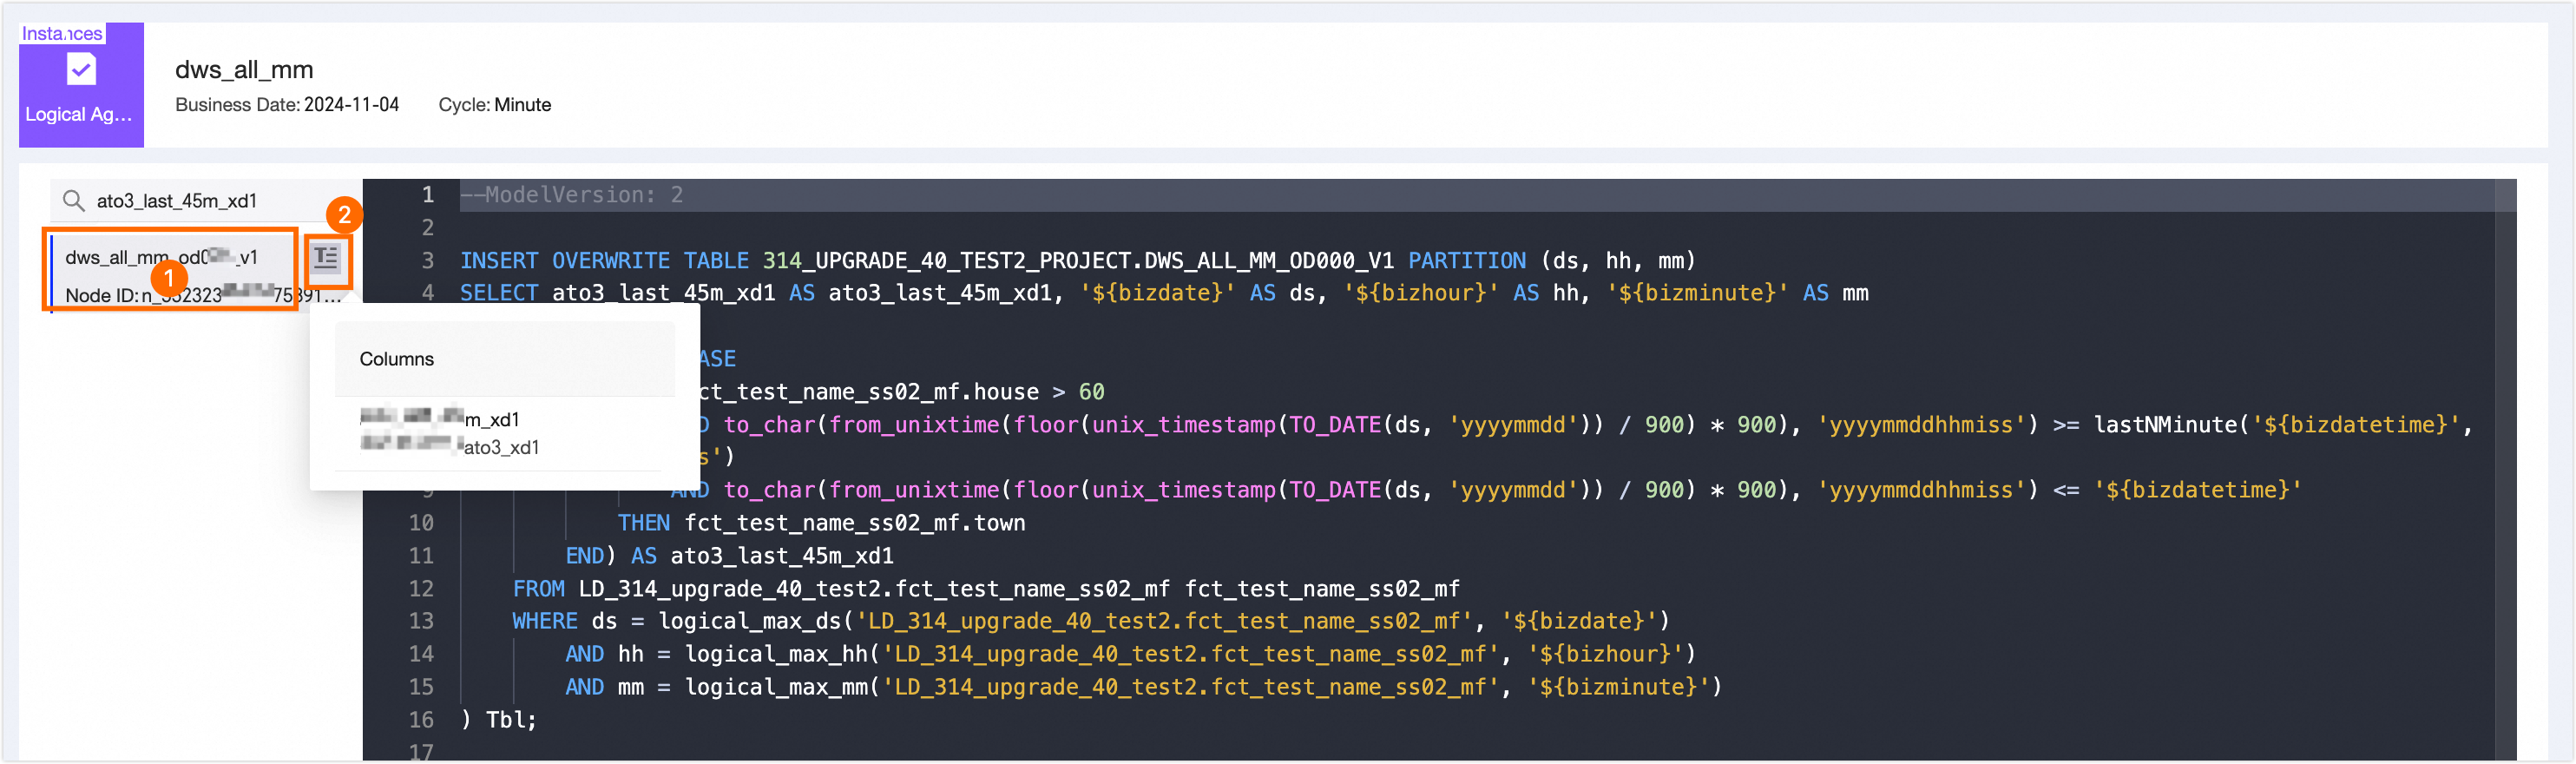Click the AND mm = logical_max_mm line
This screenshot has height=764, width=2576.
[1143, 687]
